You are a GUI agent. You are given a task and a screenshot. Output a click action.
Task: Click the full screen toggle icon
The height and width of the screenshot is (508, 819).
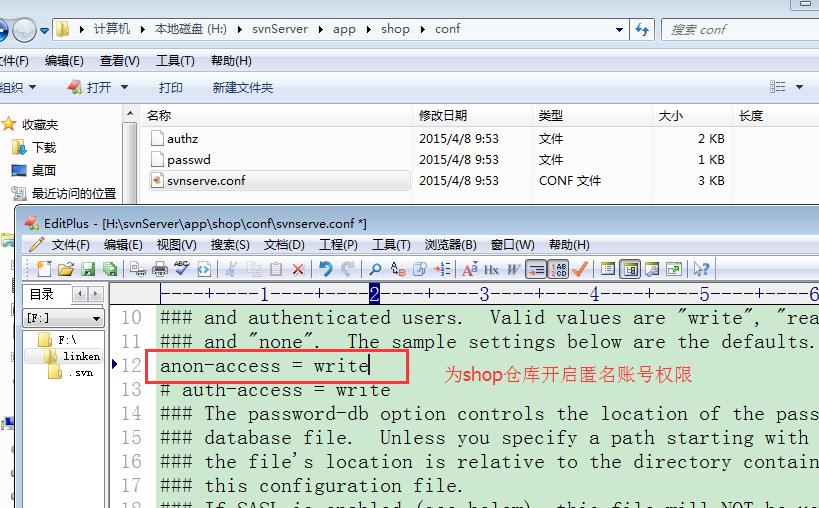[x=674, y=269]
